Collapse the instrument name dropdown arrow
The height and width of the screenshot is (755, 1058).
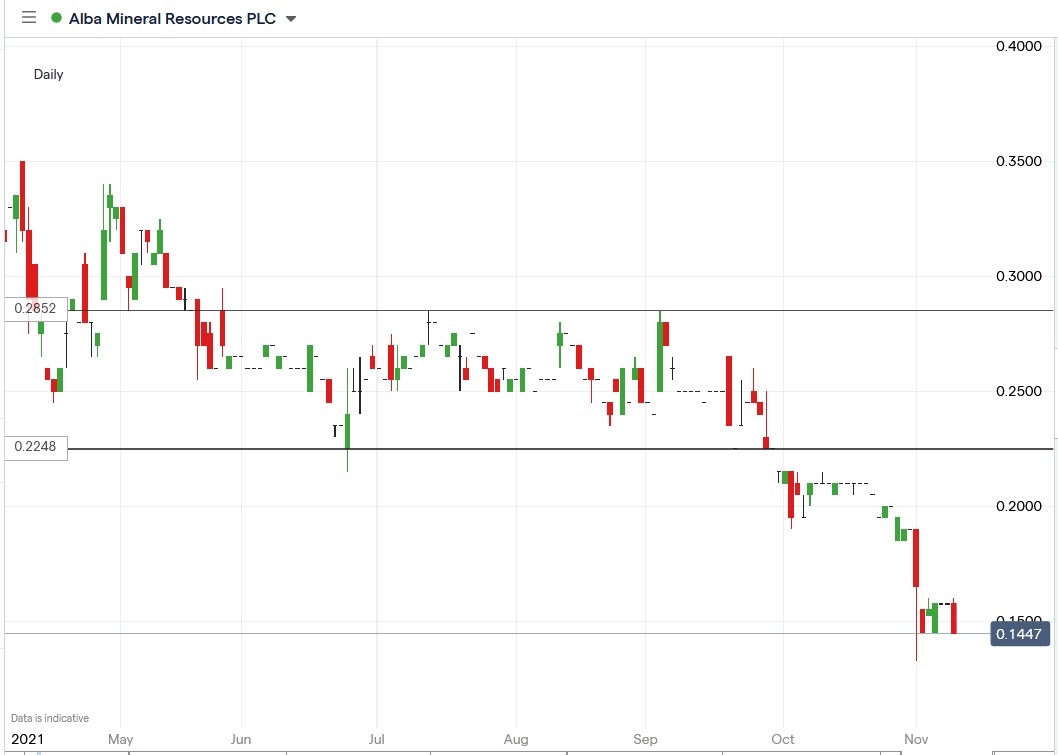click(x=290, y=19)
